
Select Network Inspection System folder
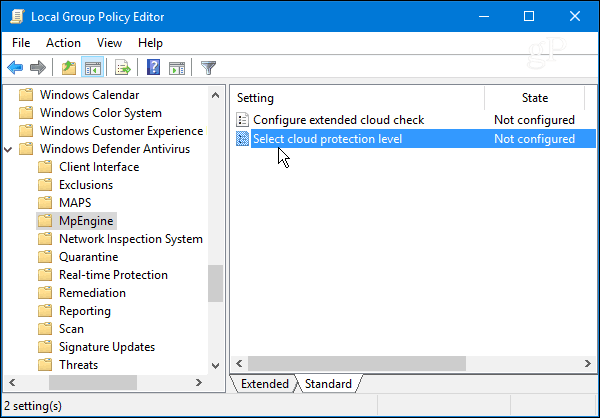click(131, 238)
